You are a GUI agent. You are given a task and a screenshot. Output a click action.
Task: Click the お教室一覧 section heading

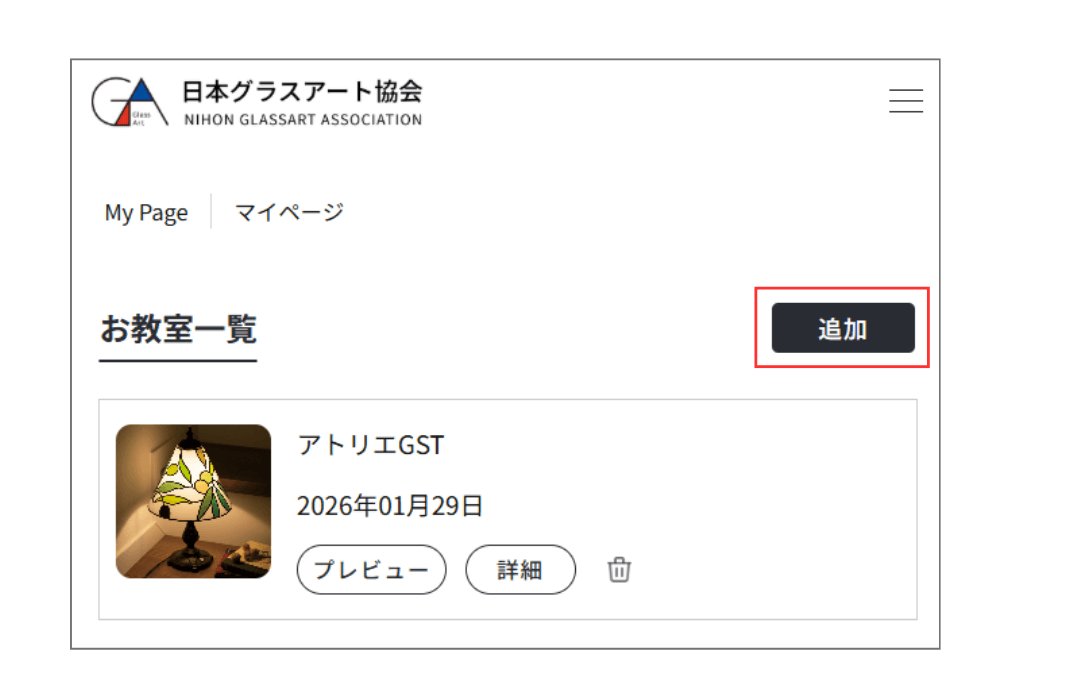(178, 329)
